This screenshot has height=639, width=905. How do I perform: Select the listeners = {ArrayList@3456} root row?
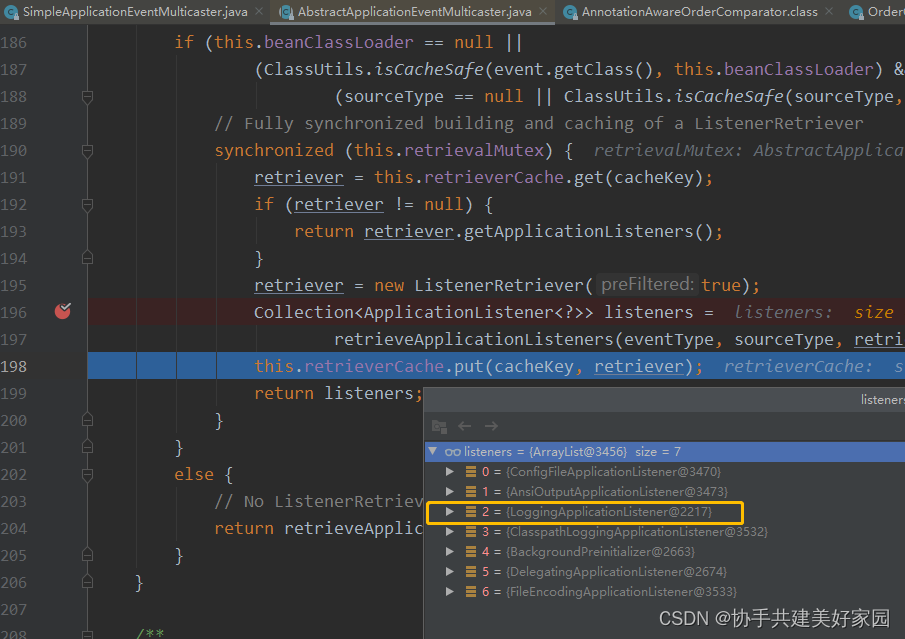(665, 451)
